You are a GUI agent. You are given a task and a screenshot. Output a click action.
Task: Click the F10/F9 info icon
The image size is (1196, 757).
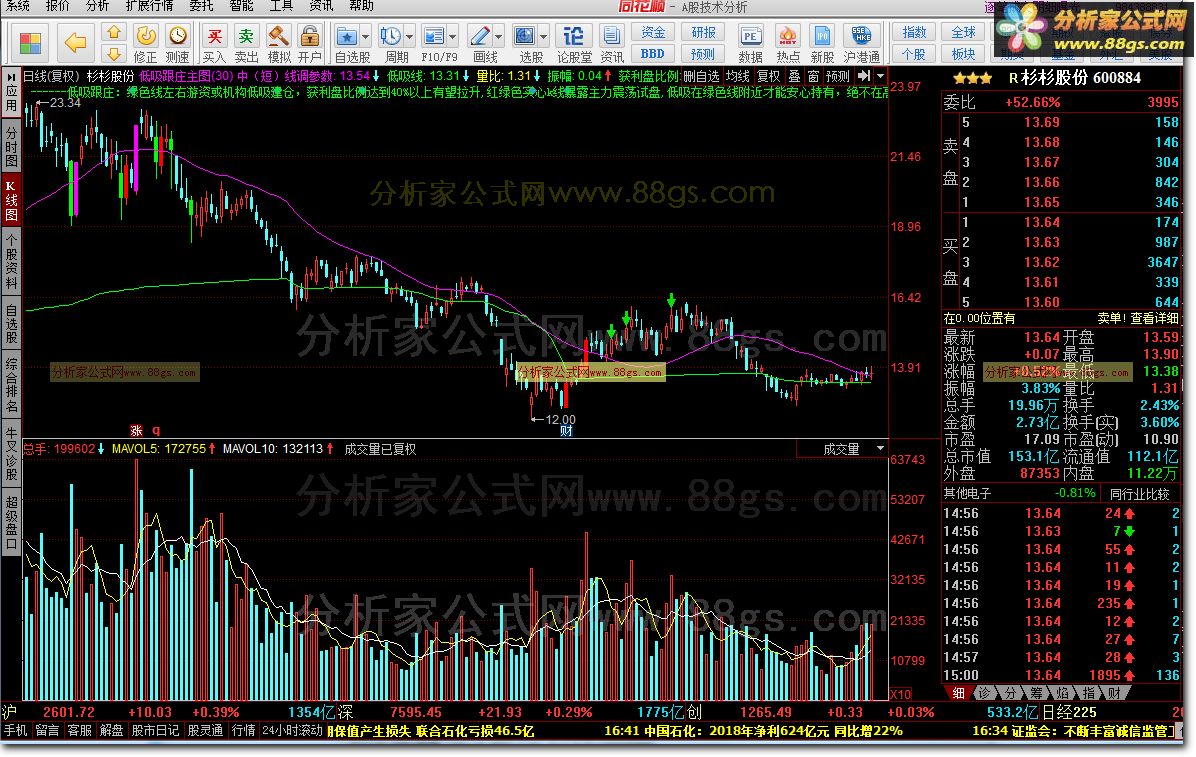coord(433,36)
